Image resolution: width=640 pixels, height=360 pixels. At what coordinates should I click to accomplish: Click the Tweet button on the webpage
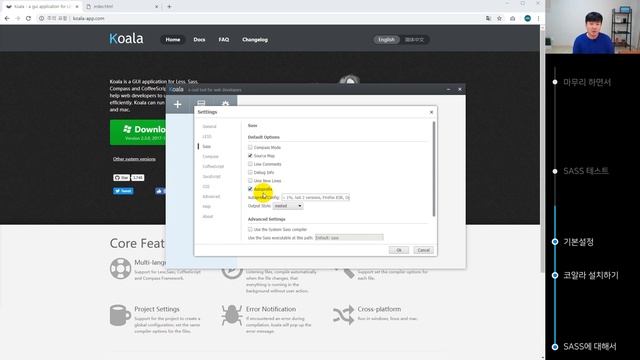coord(123,191)
